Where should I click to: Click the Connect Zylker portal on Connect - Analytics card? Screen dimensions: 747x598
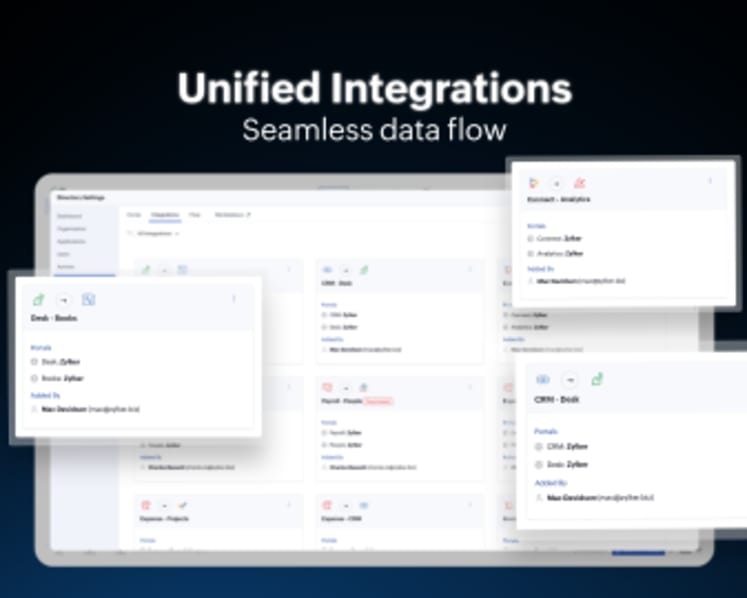coord(555,238)
